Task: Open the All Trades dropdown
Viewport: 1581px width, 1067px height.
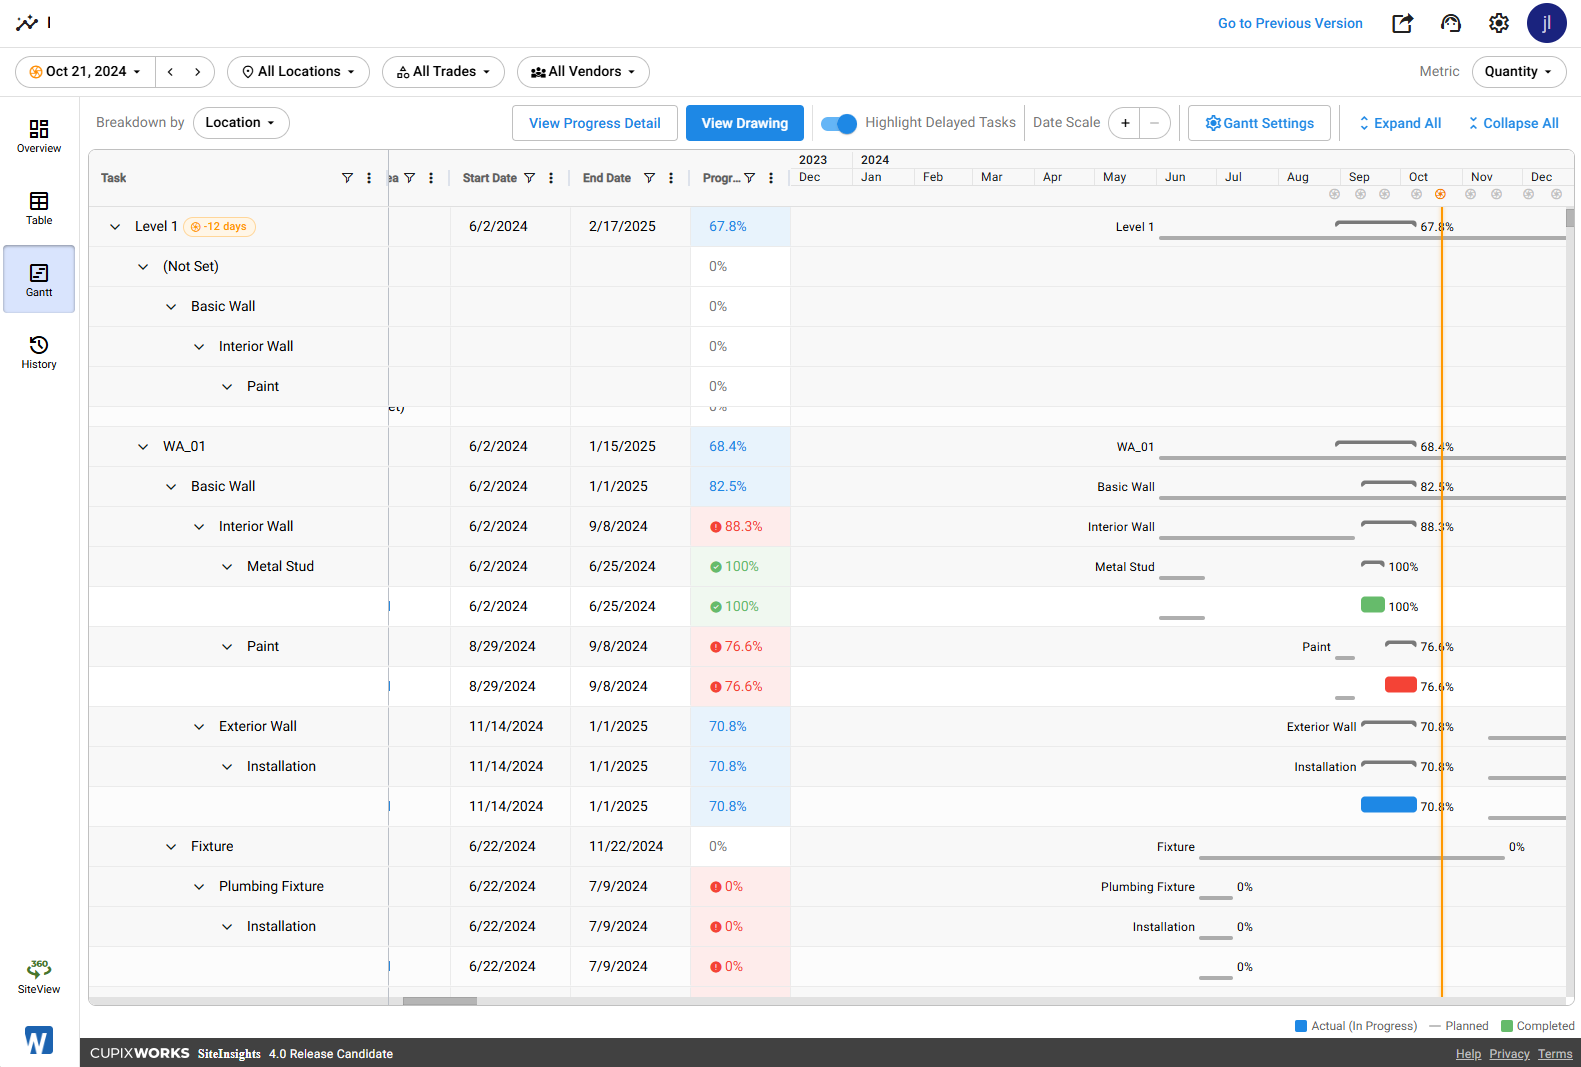Action: (x=443, y=72)
